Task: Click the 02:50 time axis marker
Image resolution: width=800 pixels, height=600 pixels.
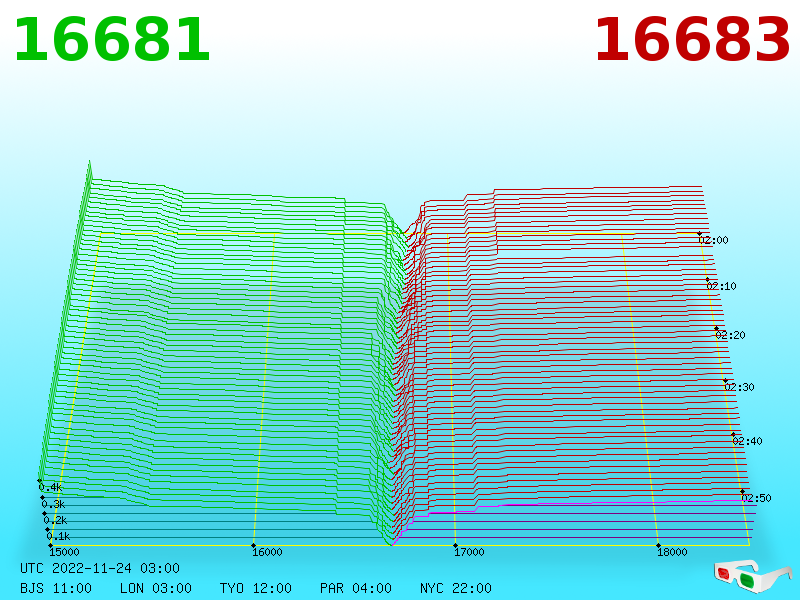Action: (x=756, y=498)
